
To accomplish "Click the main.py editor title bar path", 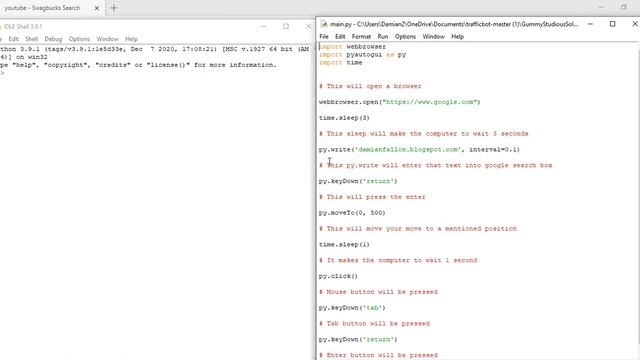I will (454, 24).
